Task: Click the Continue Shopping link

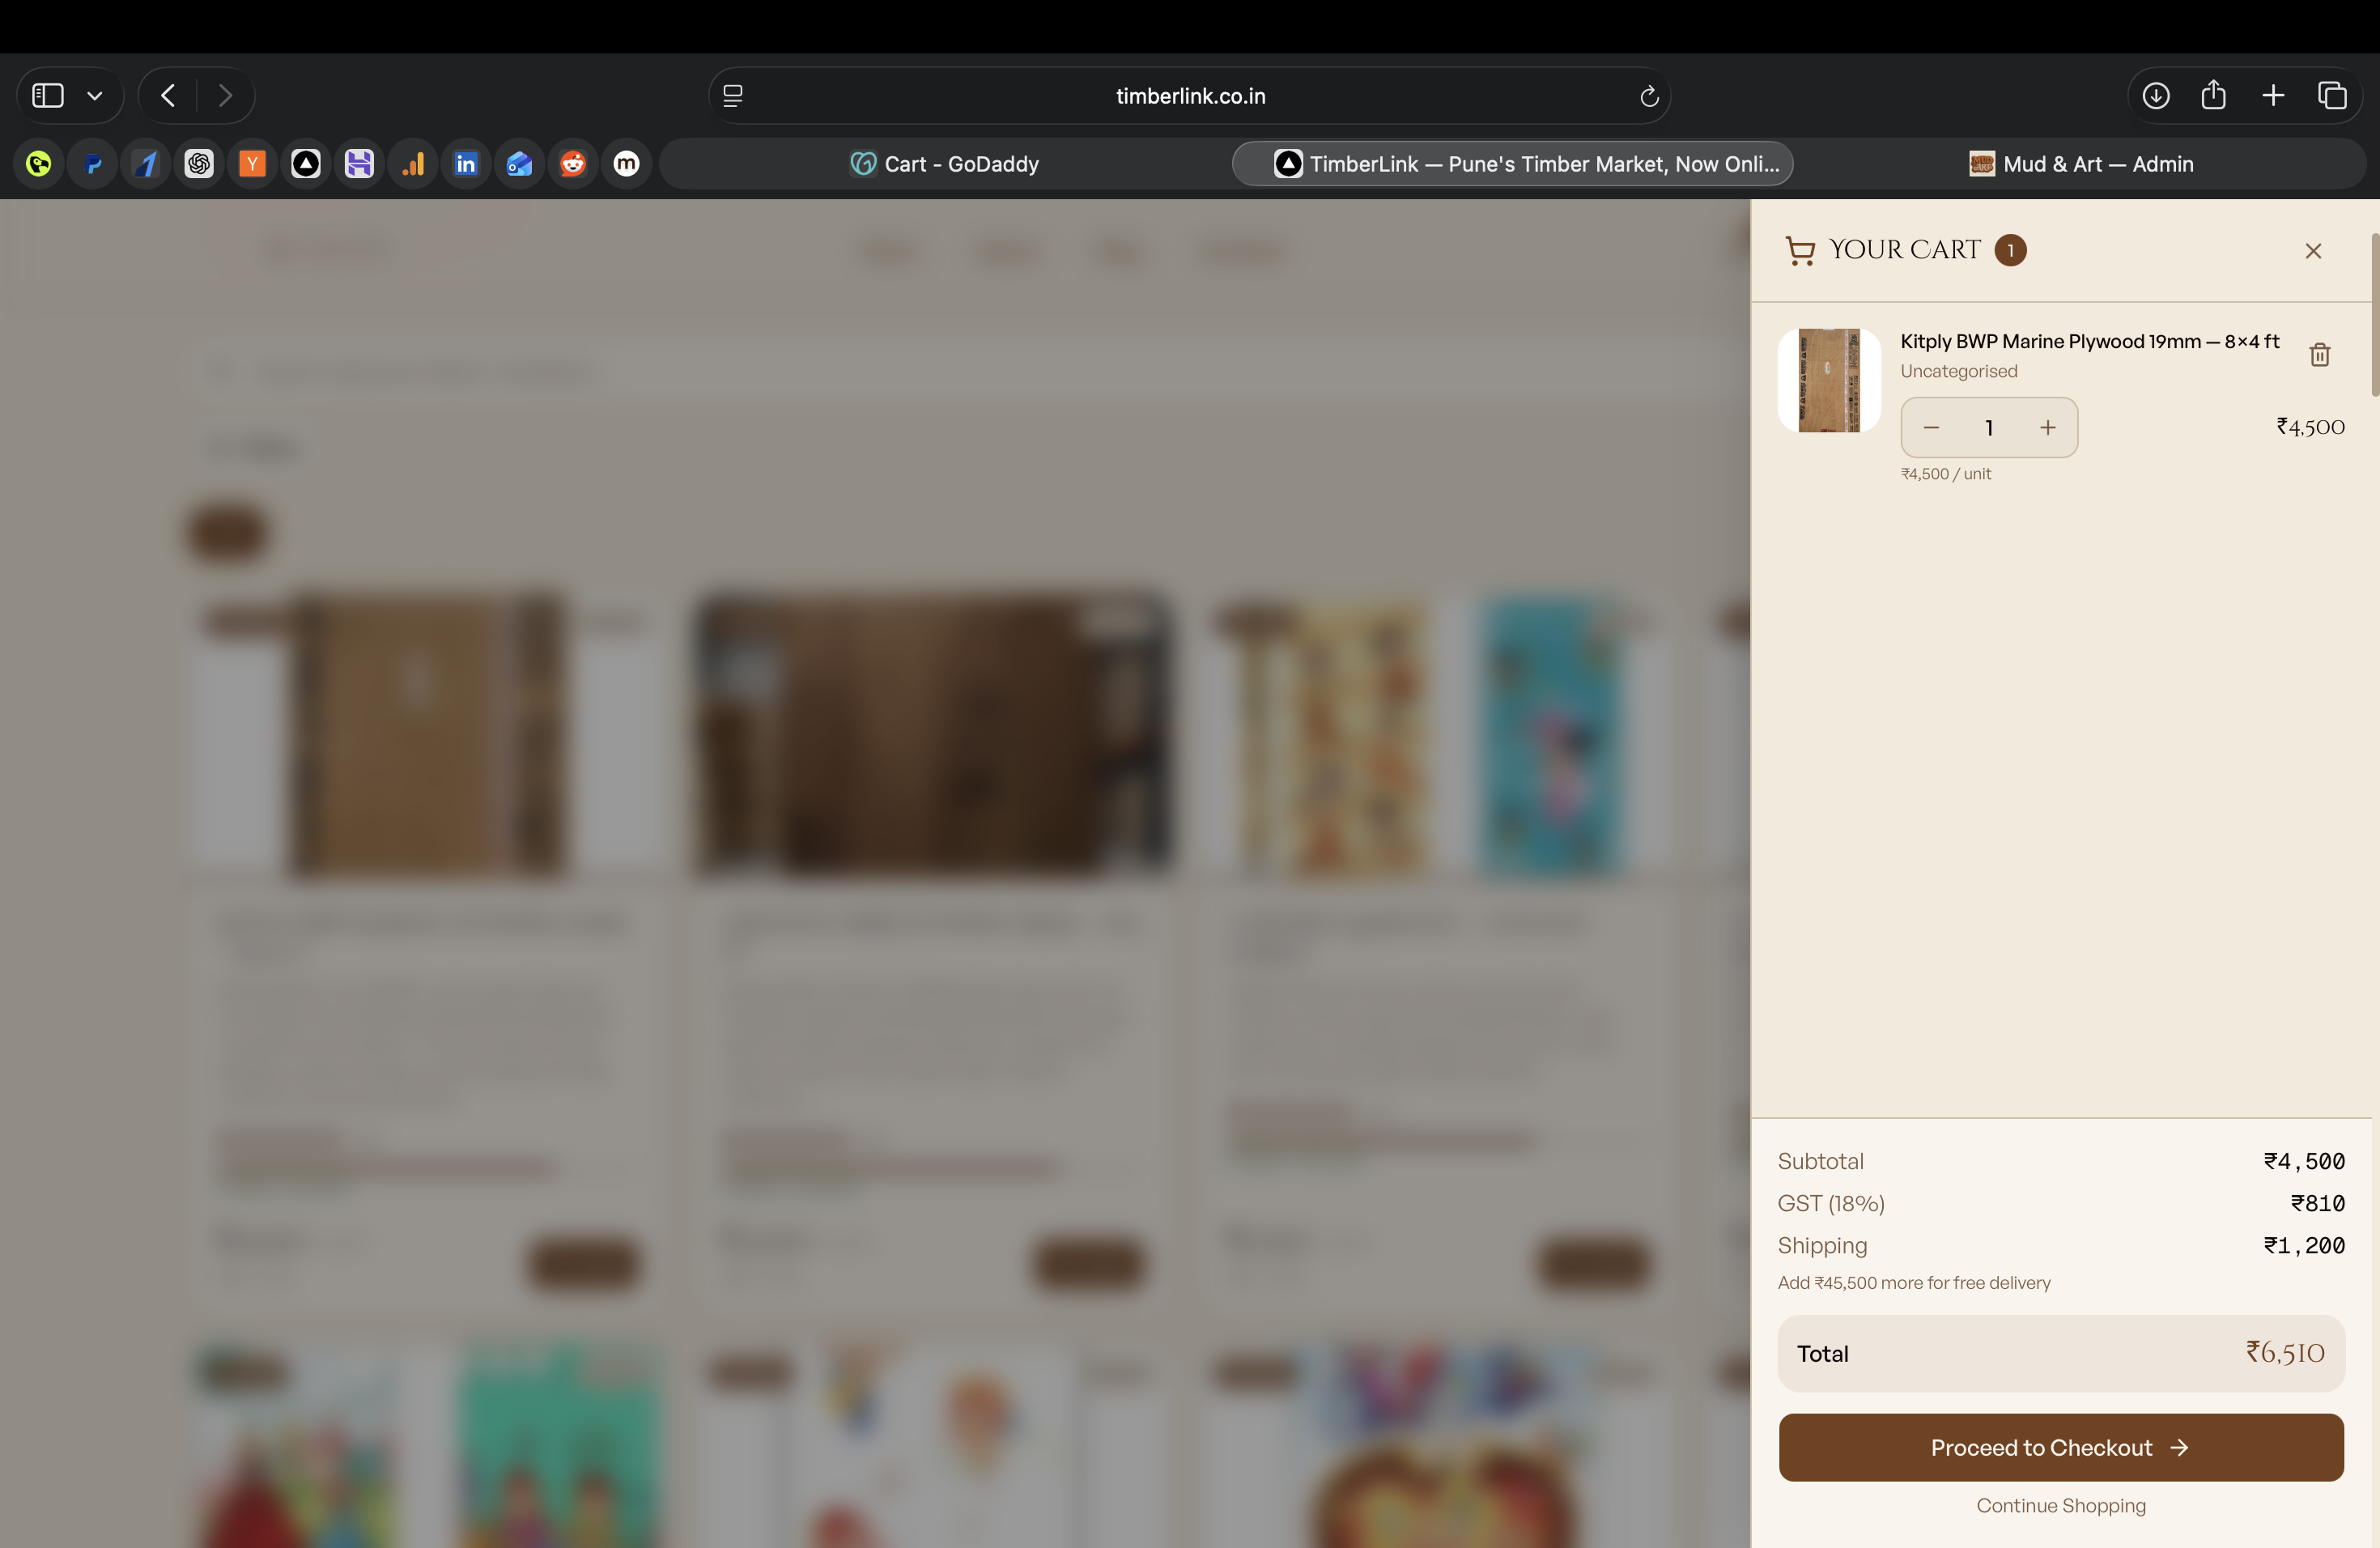Action: coord(2060,1505)
